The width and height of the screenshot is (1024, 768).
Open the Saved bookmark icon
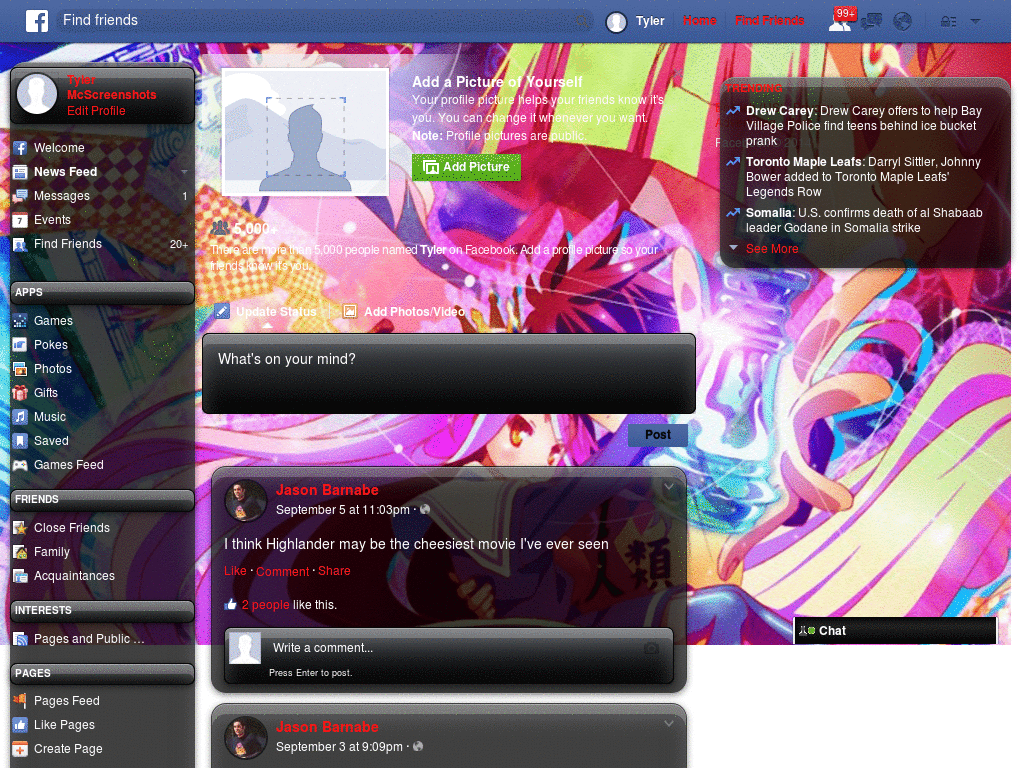click(20, 441)
